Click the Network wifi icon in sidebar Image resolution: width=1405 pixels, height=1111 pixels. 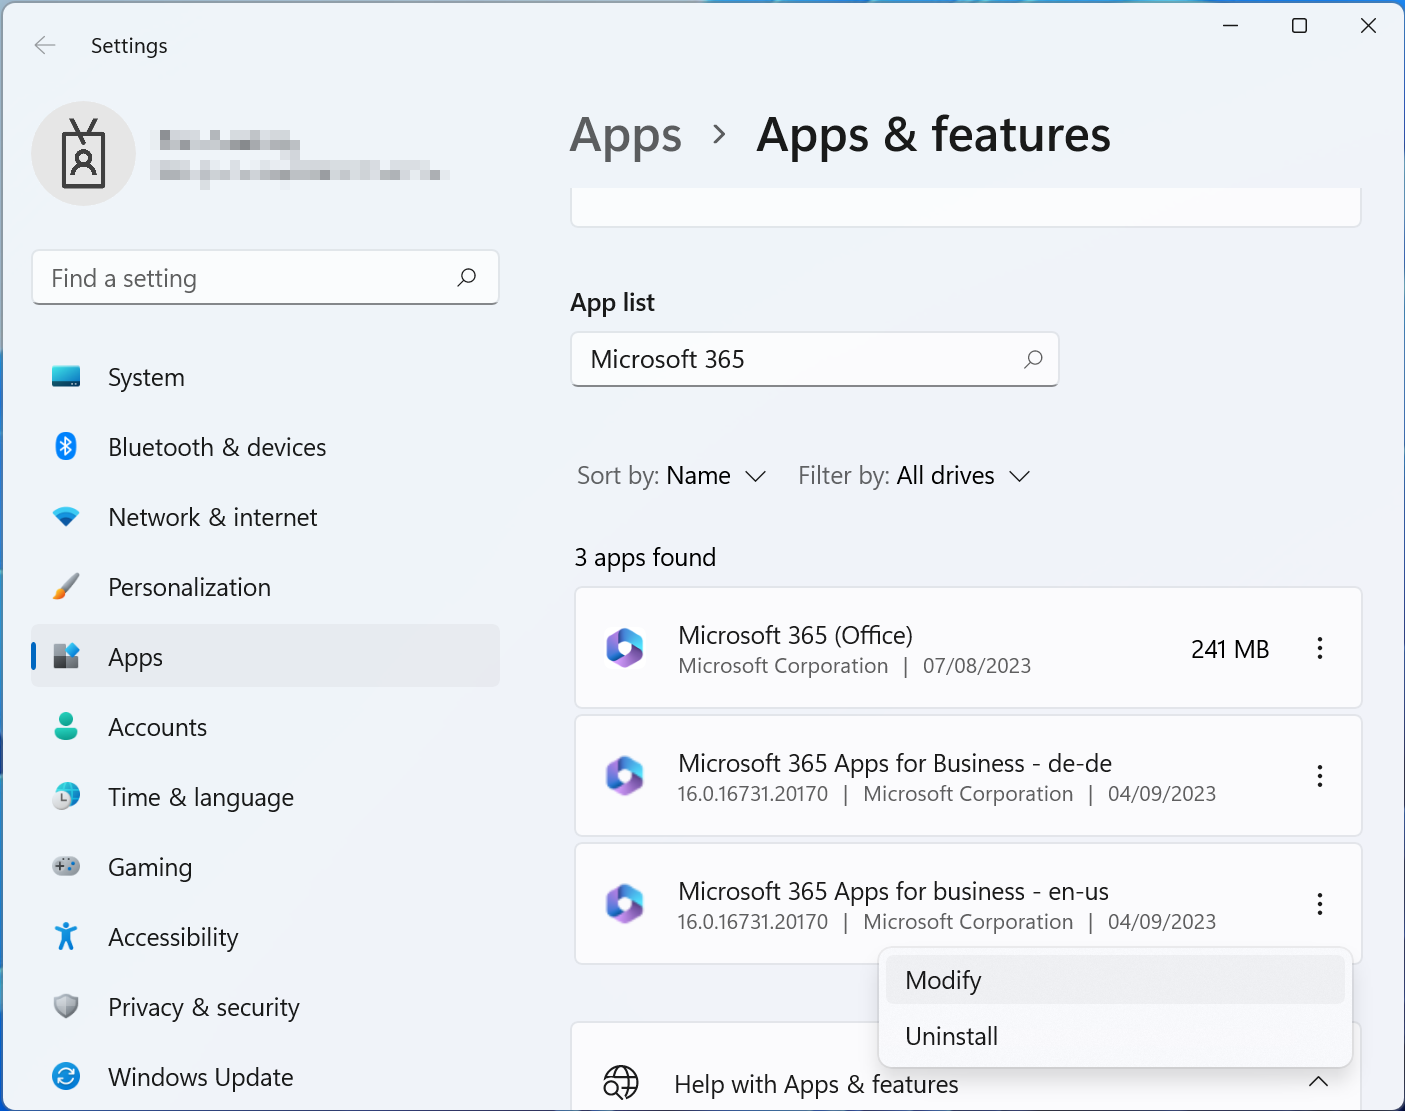point(66,517)
